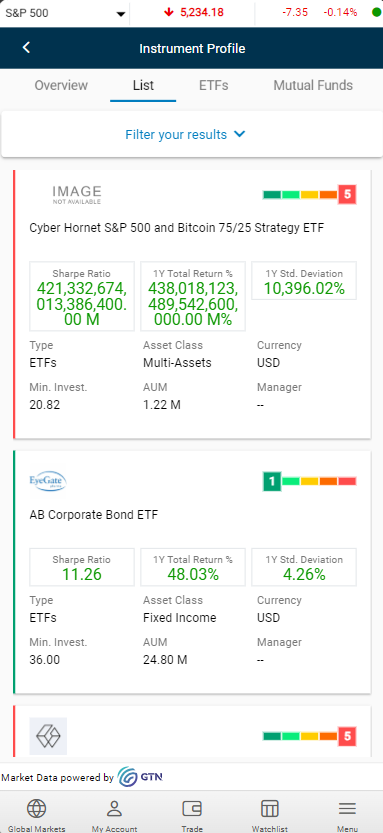This screenshot has width=383, height=833.
Task: Click the third fund's geometric logo
Action: (48, 736)
